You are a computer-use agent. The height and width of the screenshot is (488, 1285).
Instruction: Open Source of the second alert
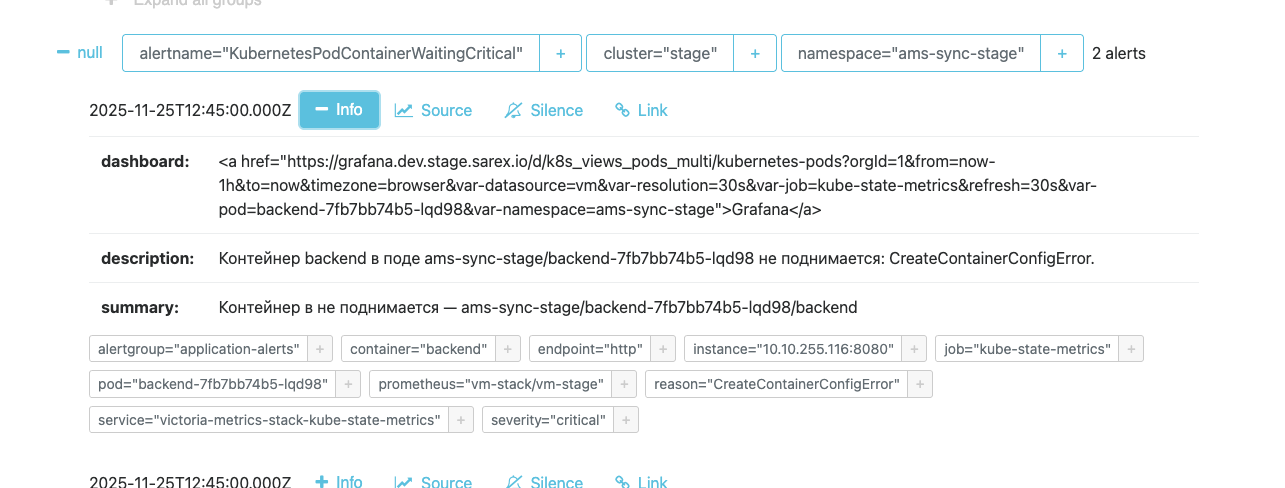pyautogui.click(x=433, y=482)
